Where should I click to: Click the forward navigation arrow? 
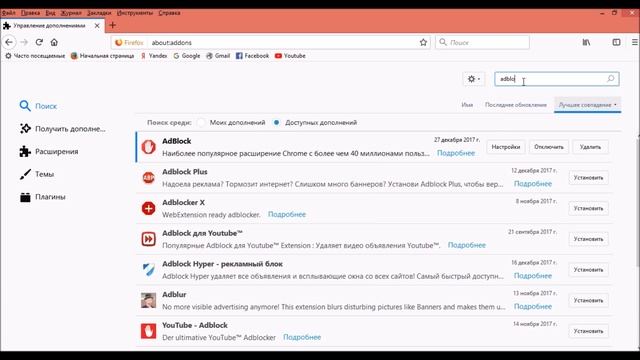pyautogui.click(x=24, y=42)
